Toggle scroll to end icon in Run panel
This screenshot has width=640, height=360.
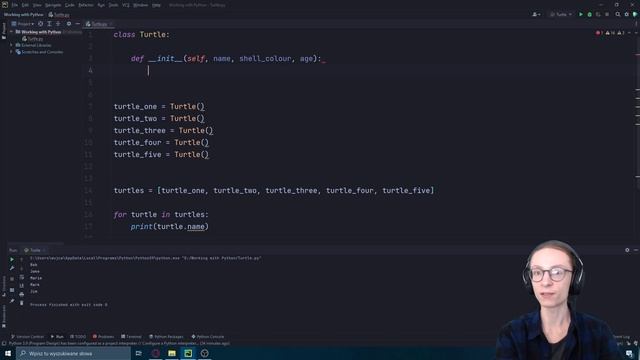pyautogui.click(x=22, y=286)
